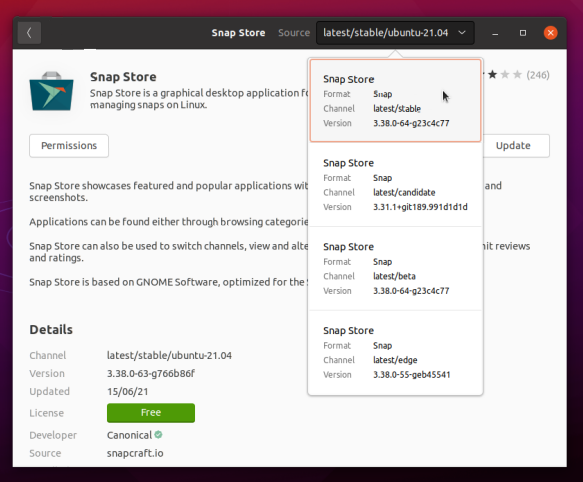Image resolution: width=583 pixels, height=482 pixels.
Task: Go back using the header back arrow
Action: tap(29, 33)
